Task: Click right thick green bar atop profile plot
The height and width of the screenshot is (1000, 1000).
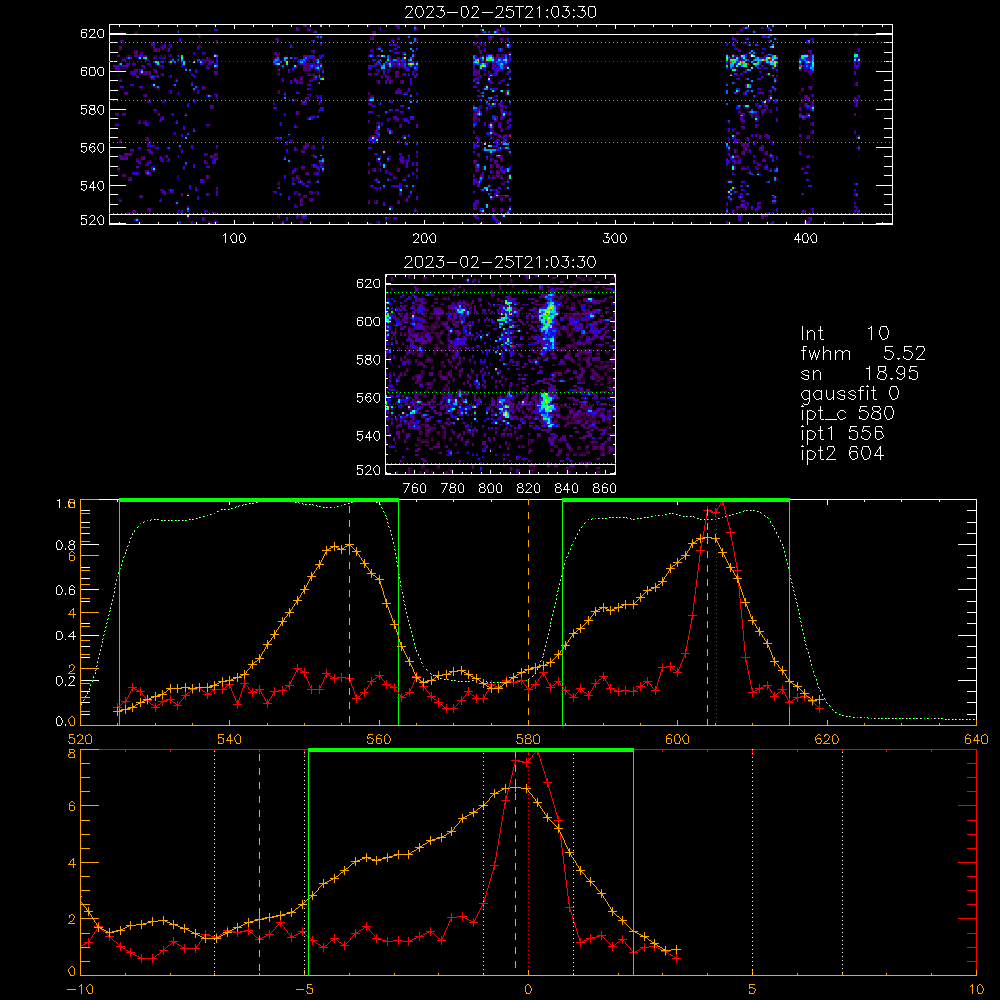Action: pyautogui.click(x=676, y=500)
